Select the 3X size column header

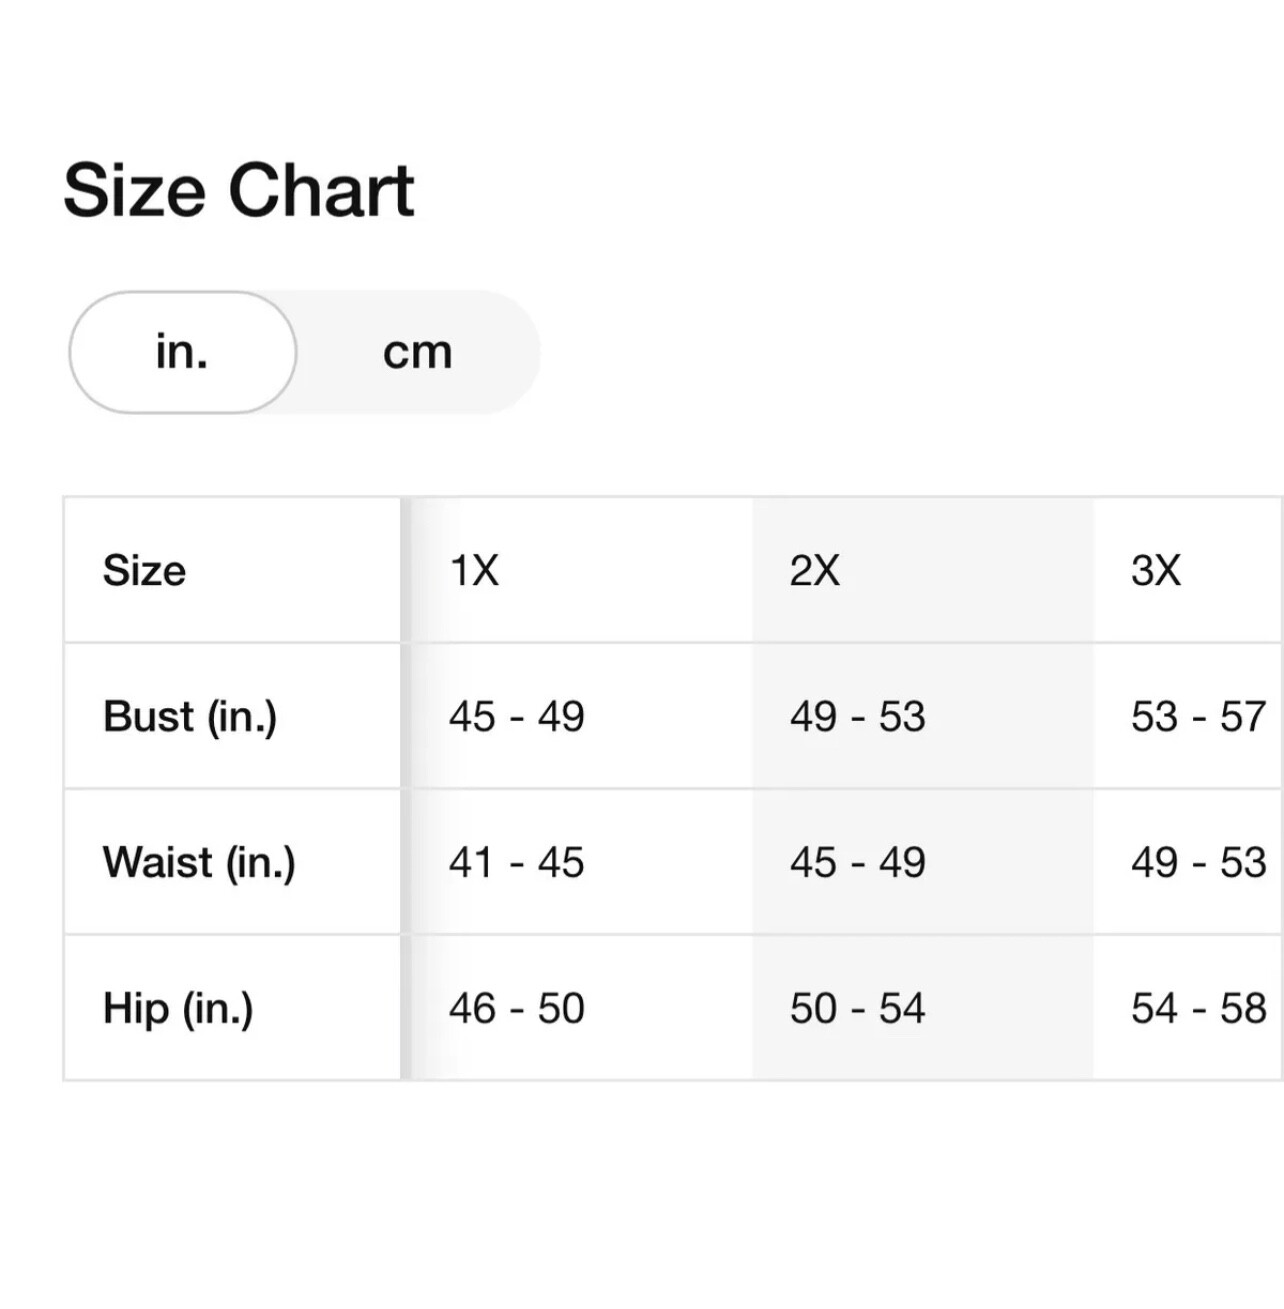click(x=1156, y=571)
